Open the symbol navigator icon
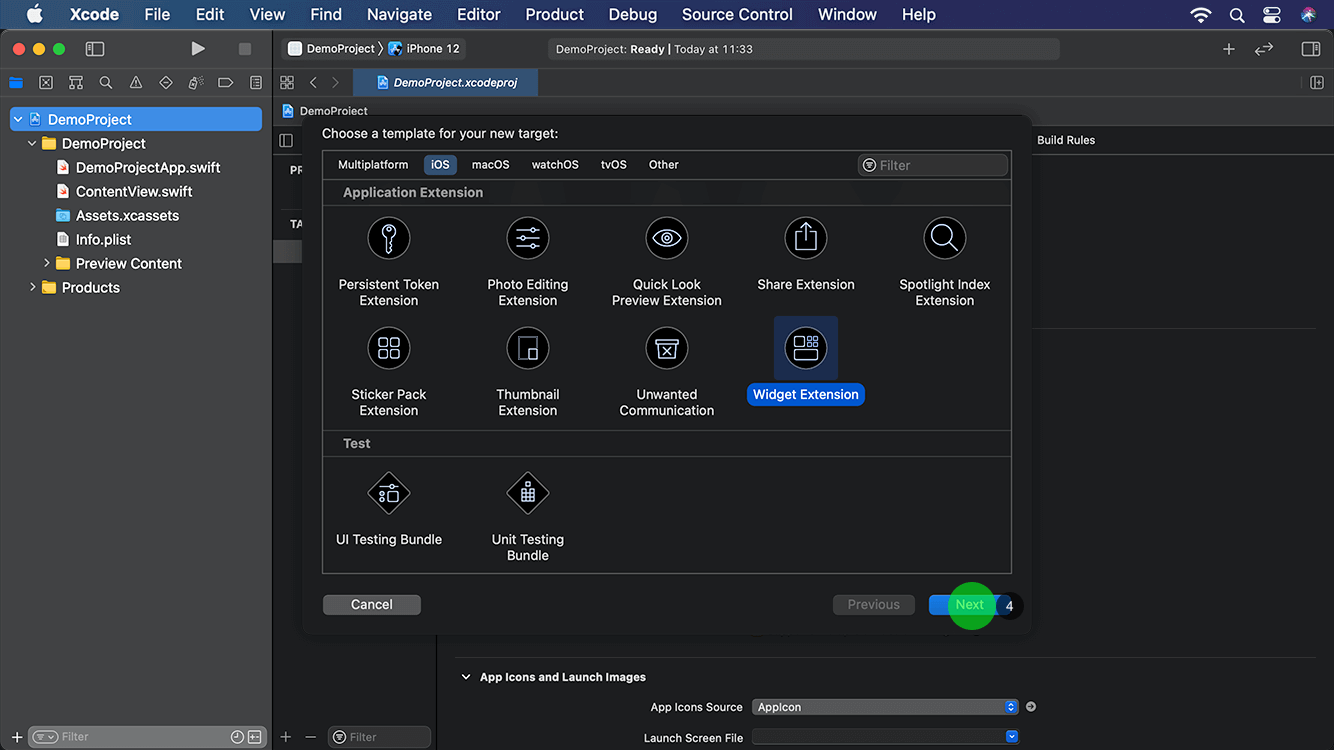This screenshot has height=750, width=1334. click(76, 83)
